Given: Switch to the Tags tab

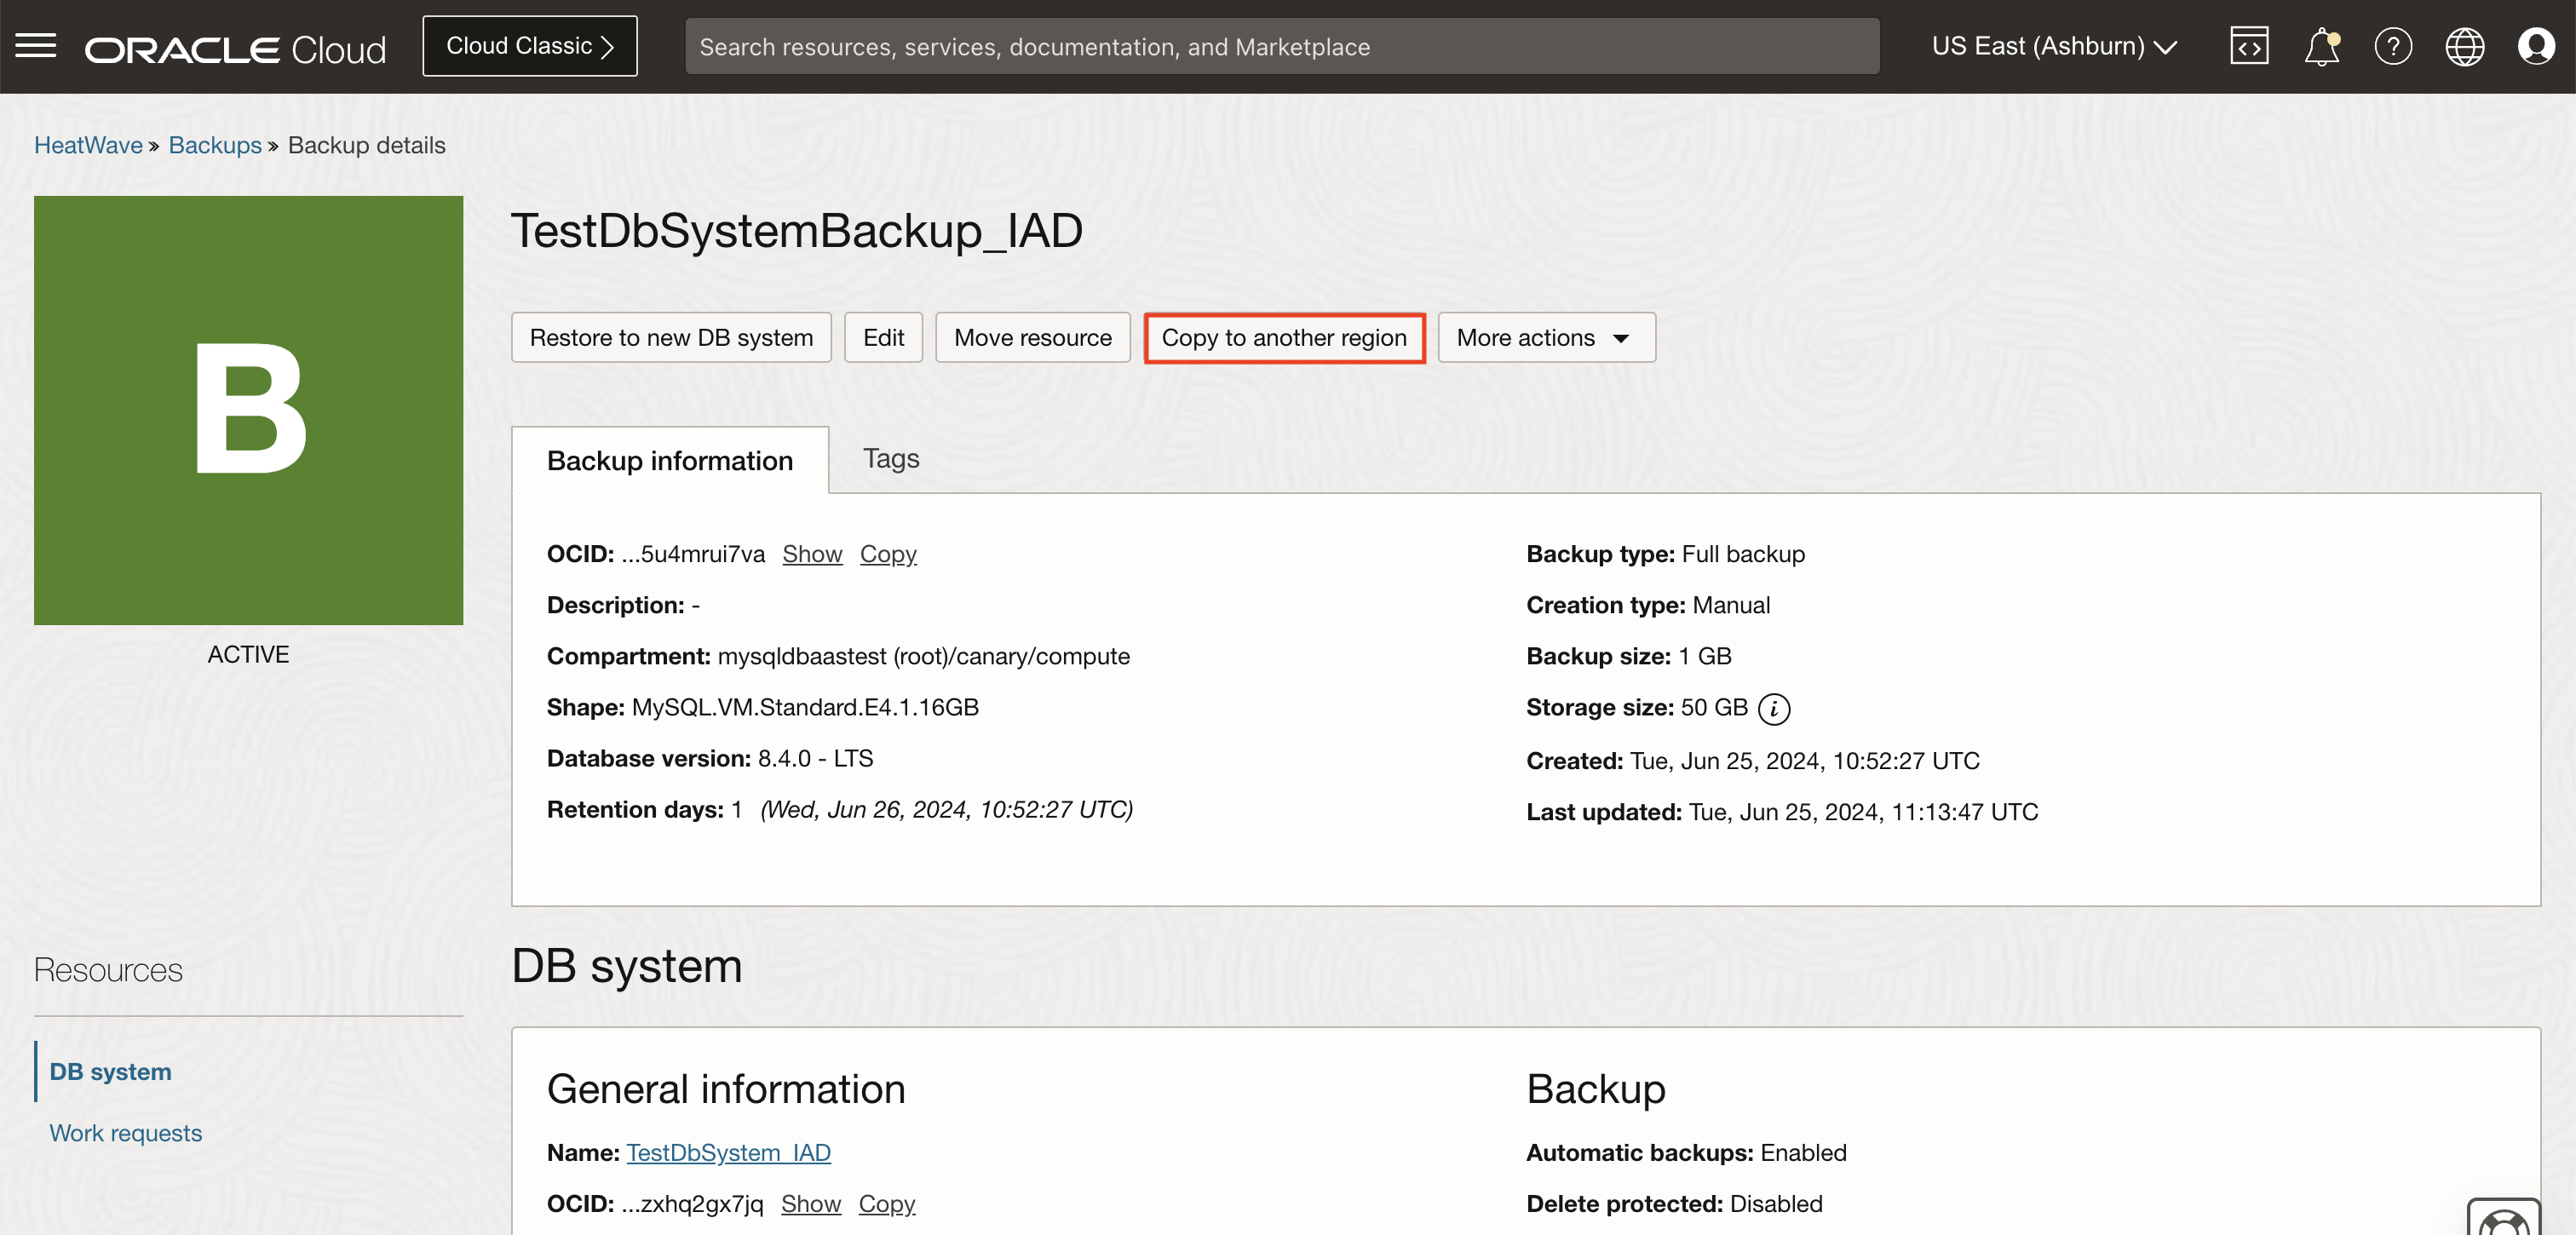Looking at the screenshot, I should coord(890,459).
